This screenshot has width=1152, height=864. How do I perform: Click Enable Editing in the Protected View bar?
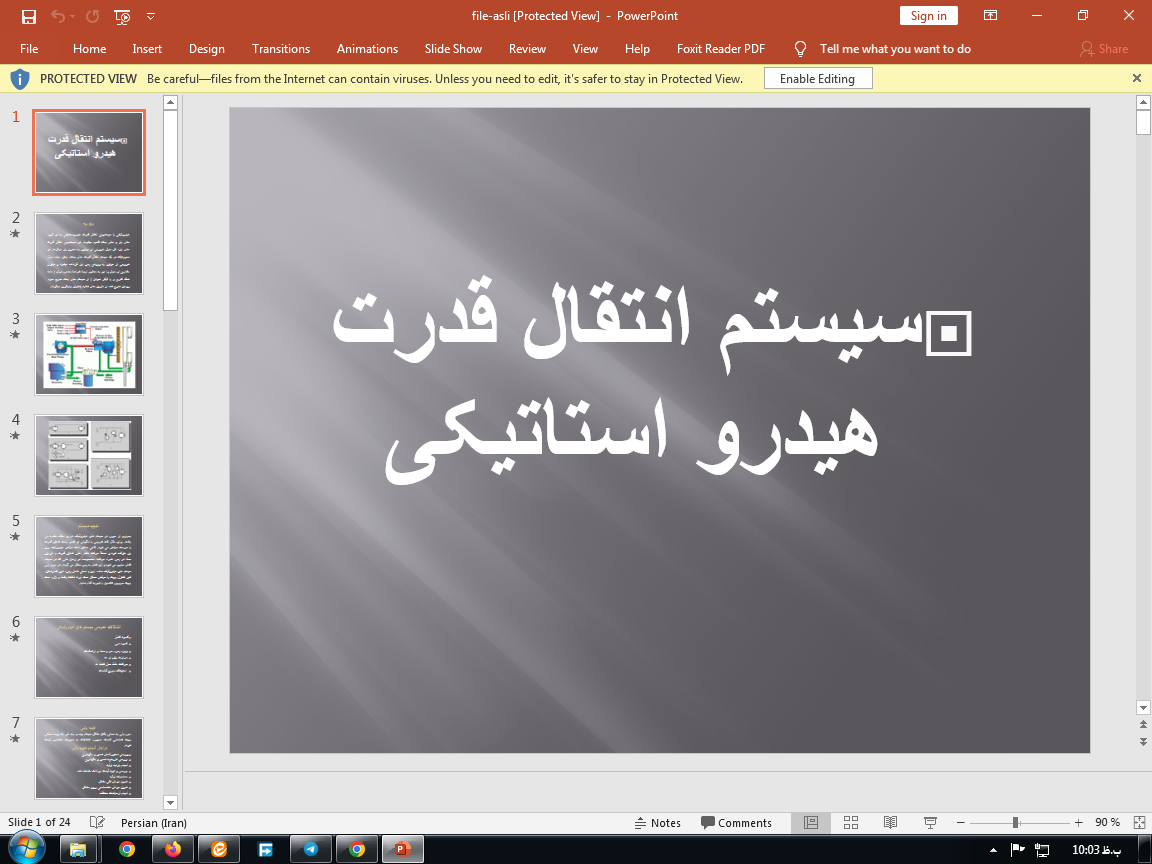click(818, 79)
